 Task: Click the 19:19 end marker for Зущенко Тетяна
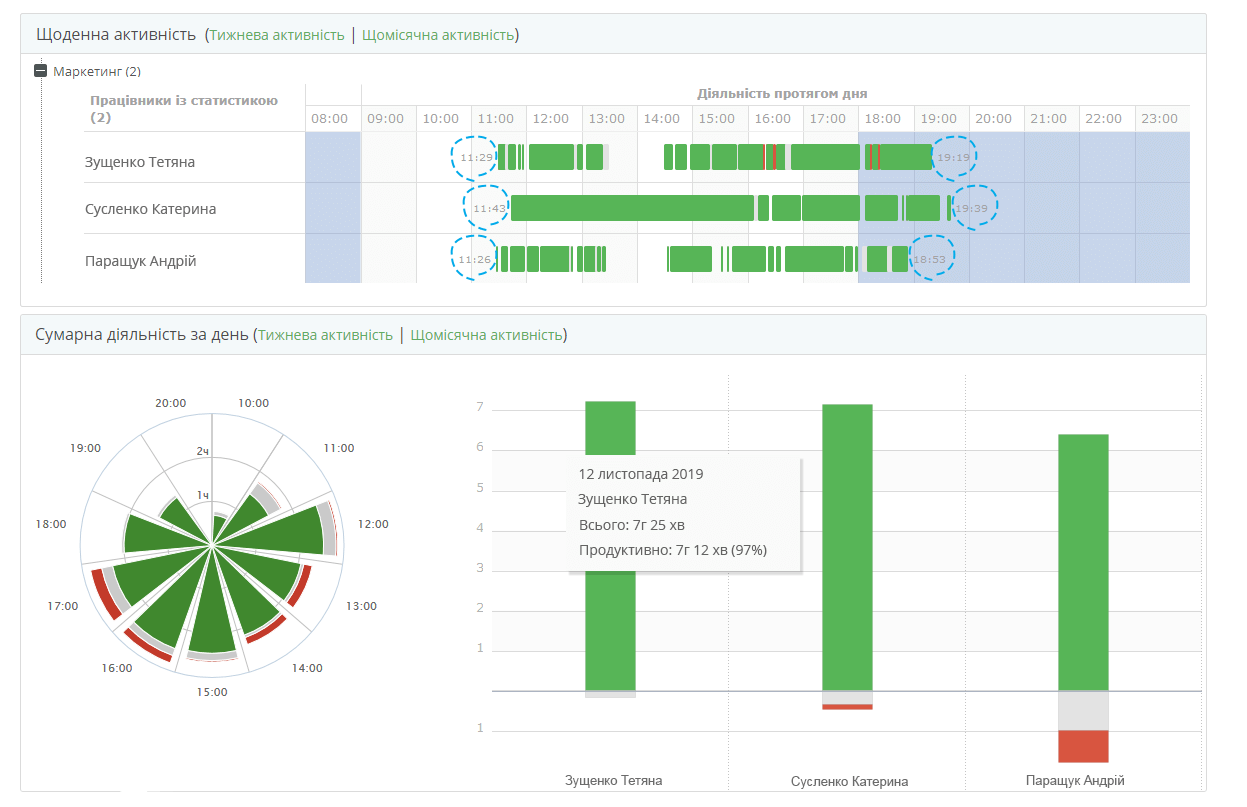tap(954, 156)
